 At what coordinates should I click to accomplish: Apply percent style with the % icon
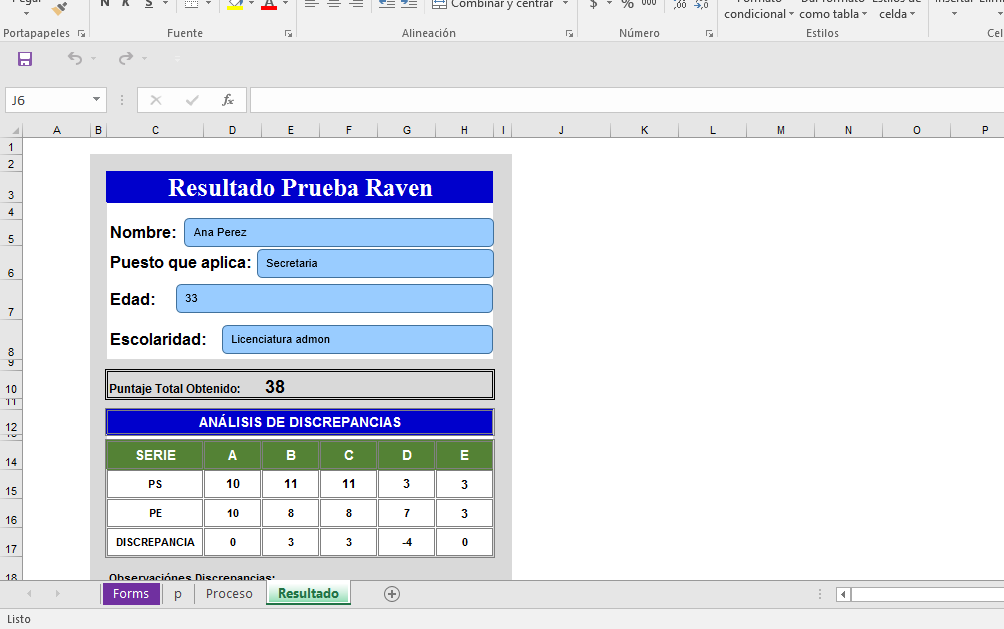point(628,4)
